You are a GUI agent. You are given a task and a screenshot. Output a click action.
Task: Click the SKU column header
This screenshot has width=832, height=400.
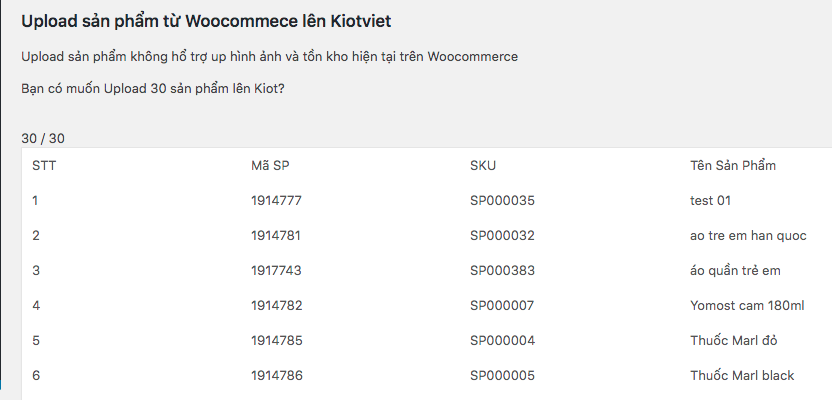pyautogui.click(x=483, y=166)
